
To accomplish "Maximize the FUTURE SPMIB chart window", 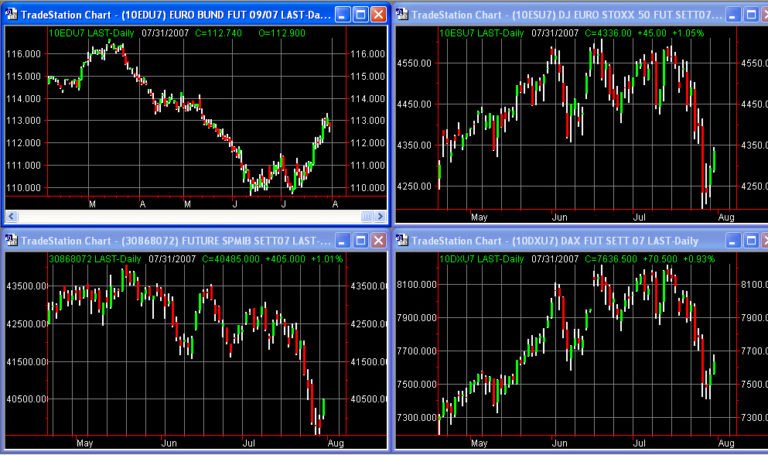I will coord(359,241).
